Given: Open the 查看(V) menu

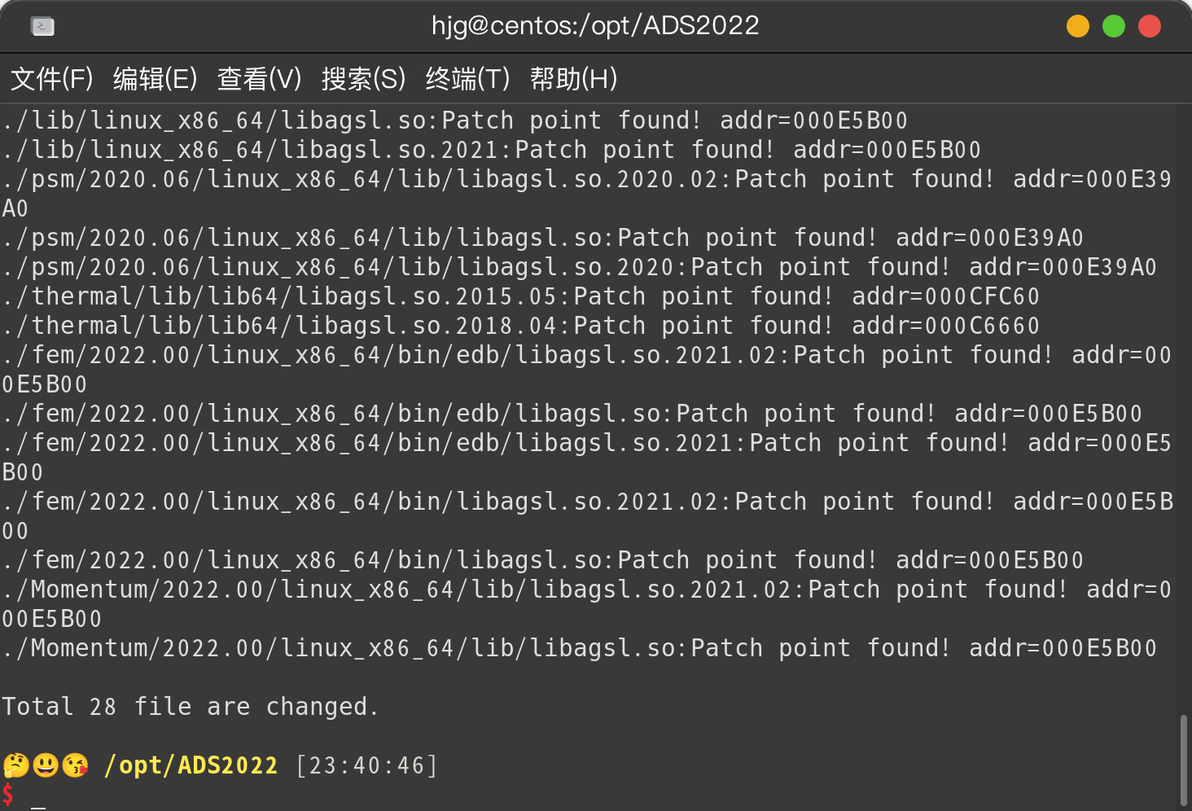Looking at the screenshot, I should (x=259, y=78).
